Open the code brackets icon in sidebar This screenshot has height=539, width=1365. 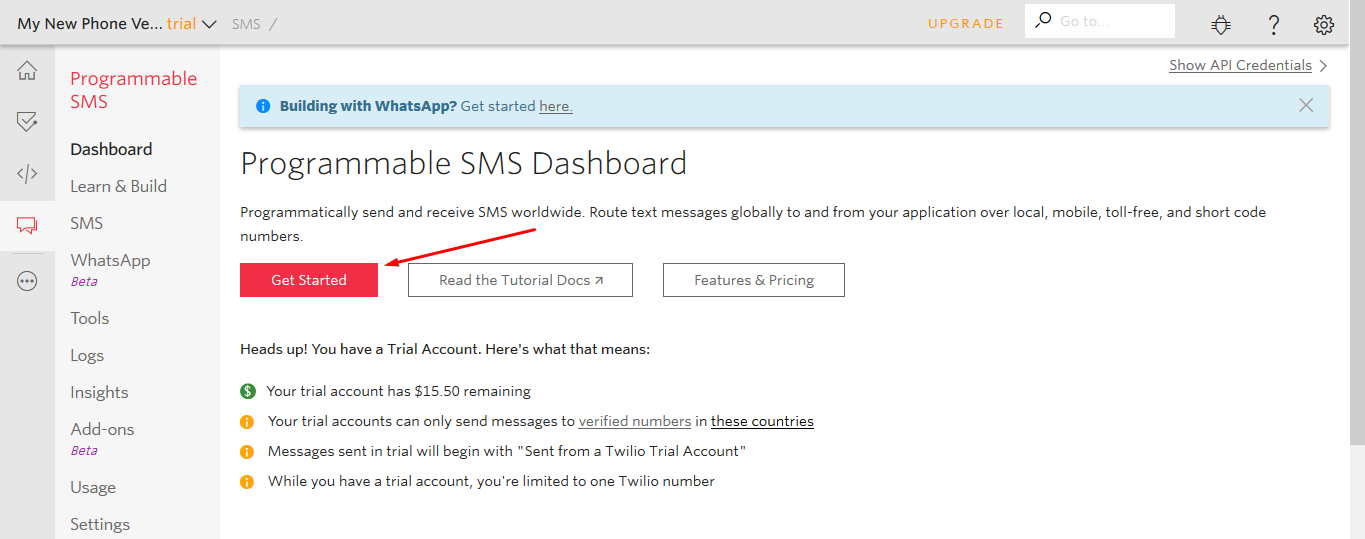click(27, 173)
